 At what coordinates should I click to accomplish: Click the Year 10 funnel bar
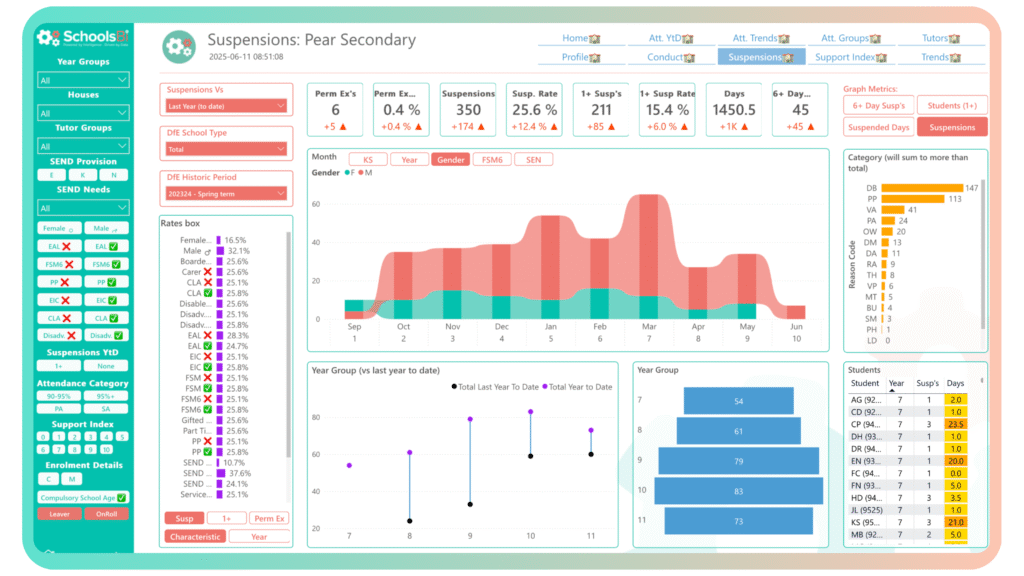click(740, 491)
